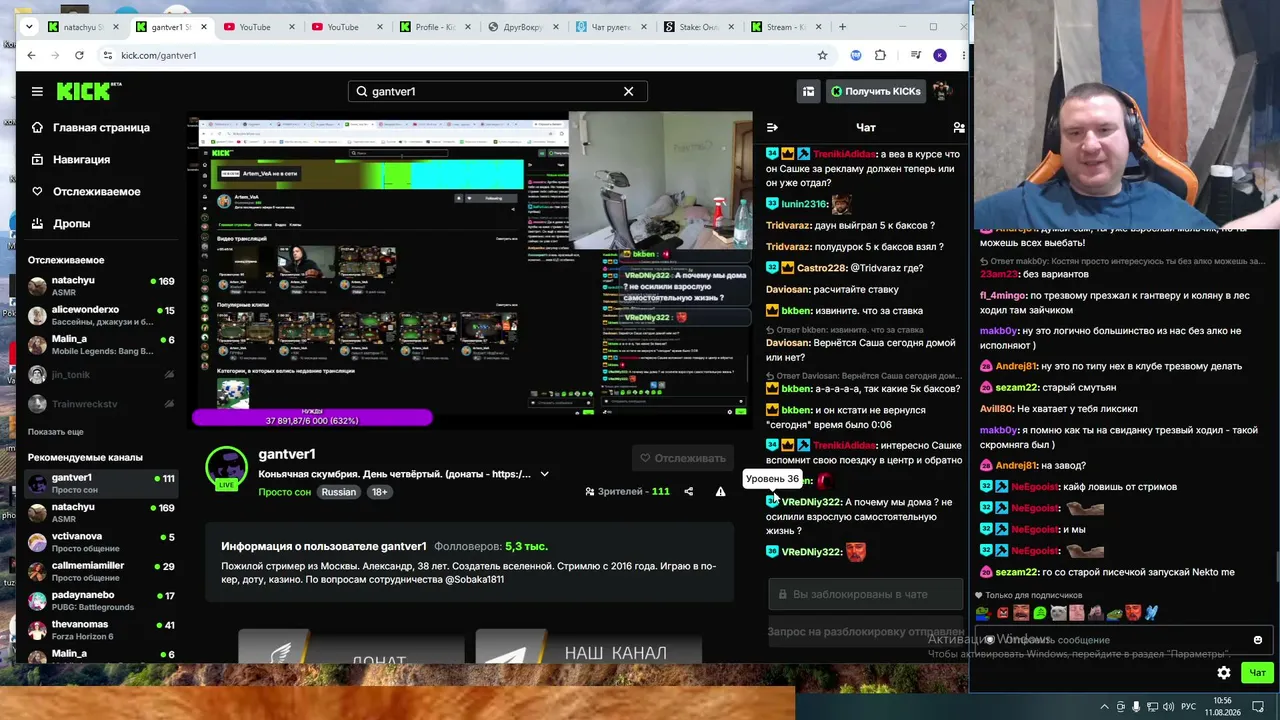Screen dimensions: 1280x720
Task: Open Chrome profile K avatar
Action: [x=940, y=55]
